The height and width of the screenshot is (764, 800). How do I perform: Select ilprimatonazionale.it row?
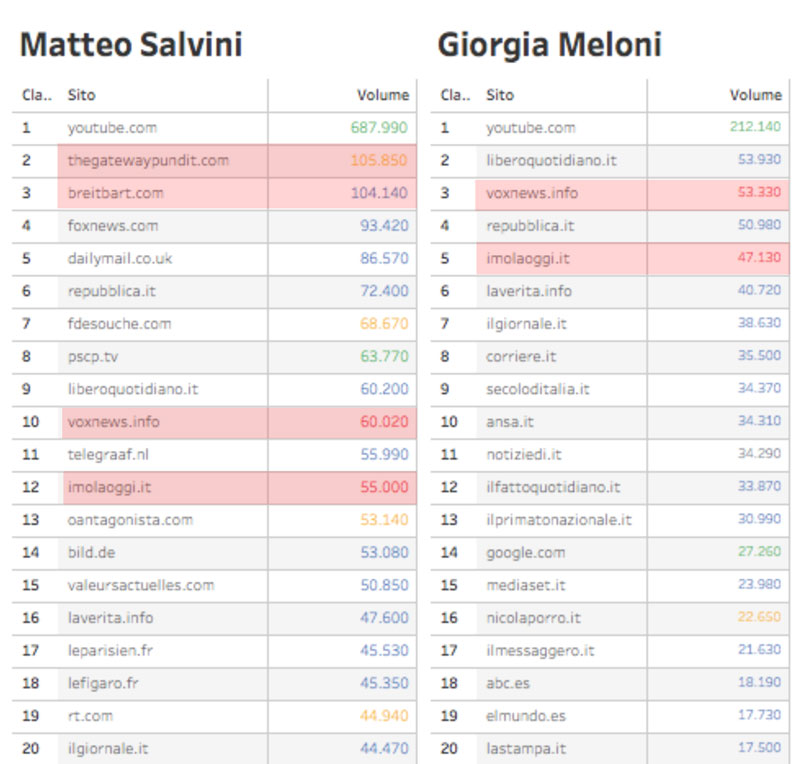click(x=559, y=520)
